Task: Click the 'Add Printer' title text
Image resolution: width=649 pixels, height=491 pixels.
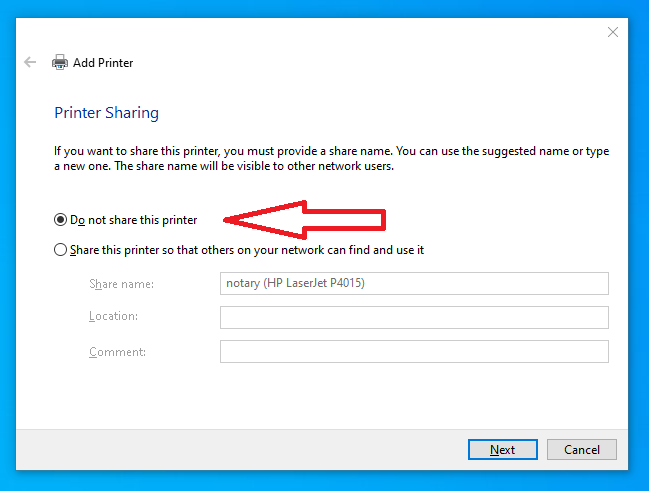Action: click(x=103, y=63)
